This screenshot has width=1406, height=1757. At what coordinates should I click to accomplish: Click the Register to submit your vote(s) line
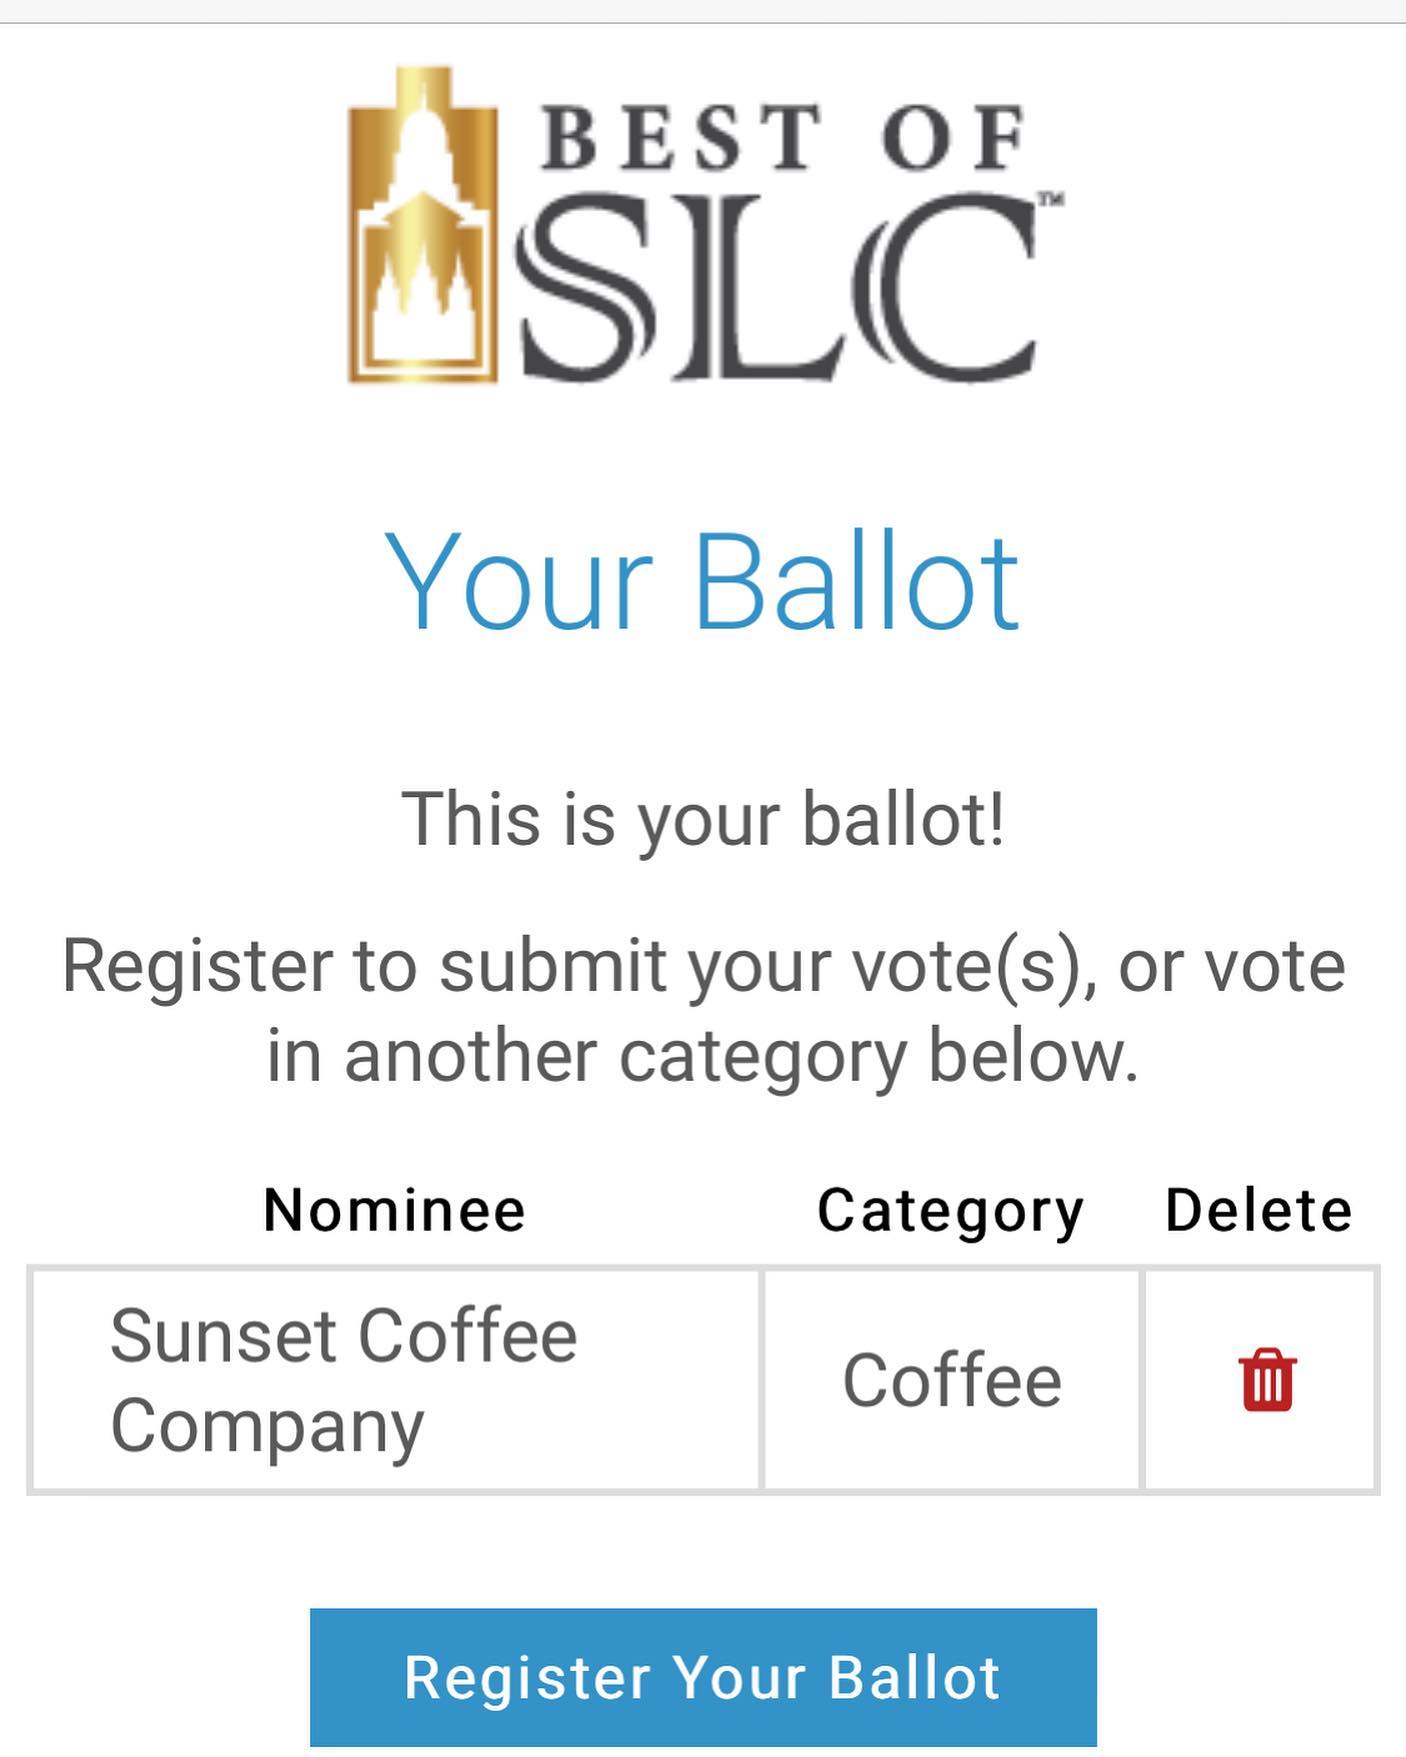coord(702,966)
